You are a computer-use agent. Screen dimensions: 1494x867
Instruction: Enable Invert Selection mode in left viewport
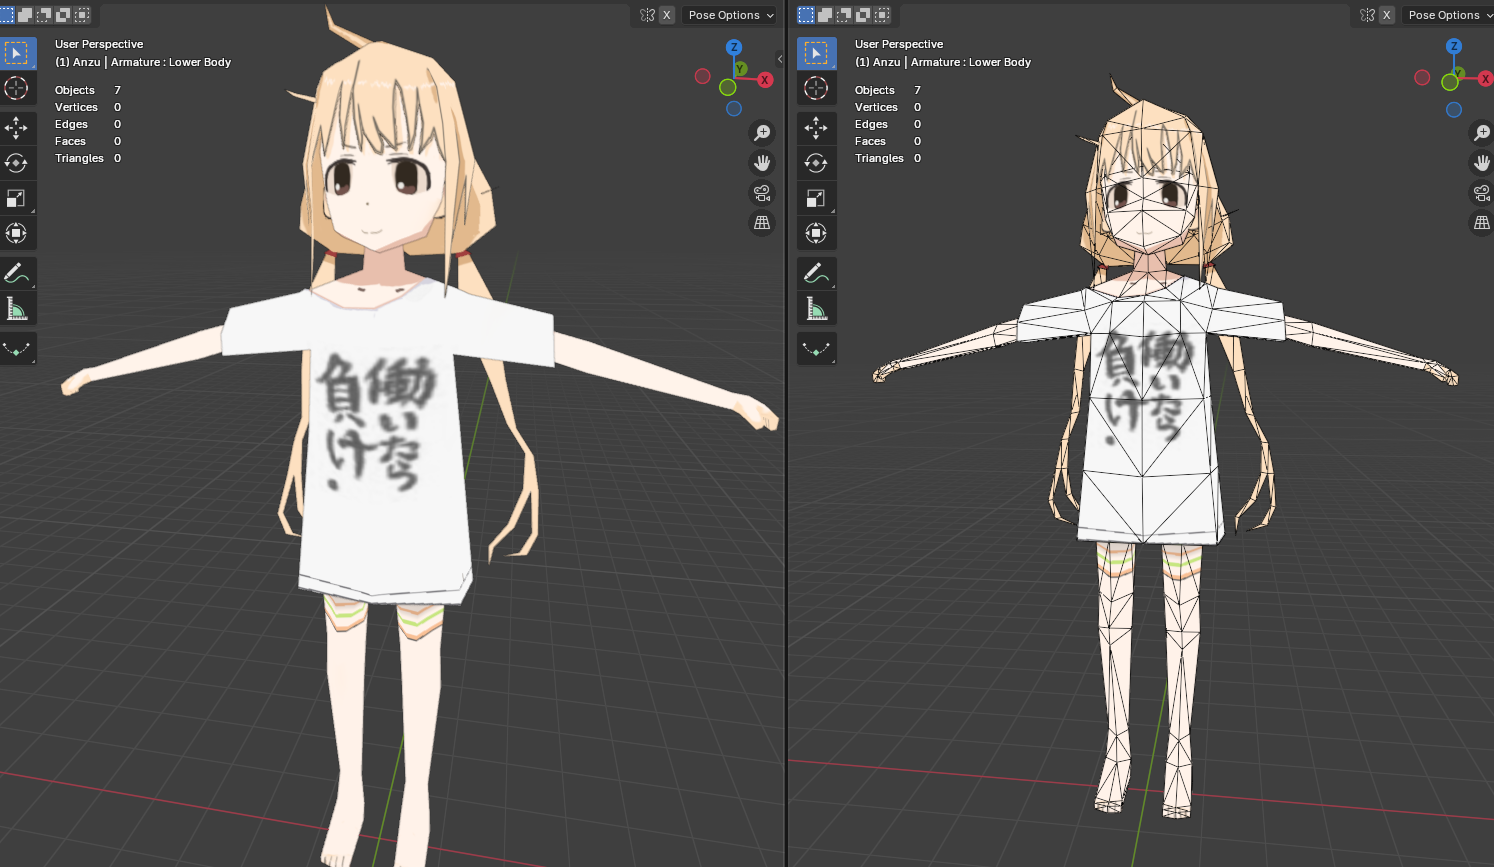coord(63,15)
